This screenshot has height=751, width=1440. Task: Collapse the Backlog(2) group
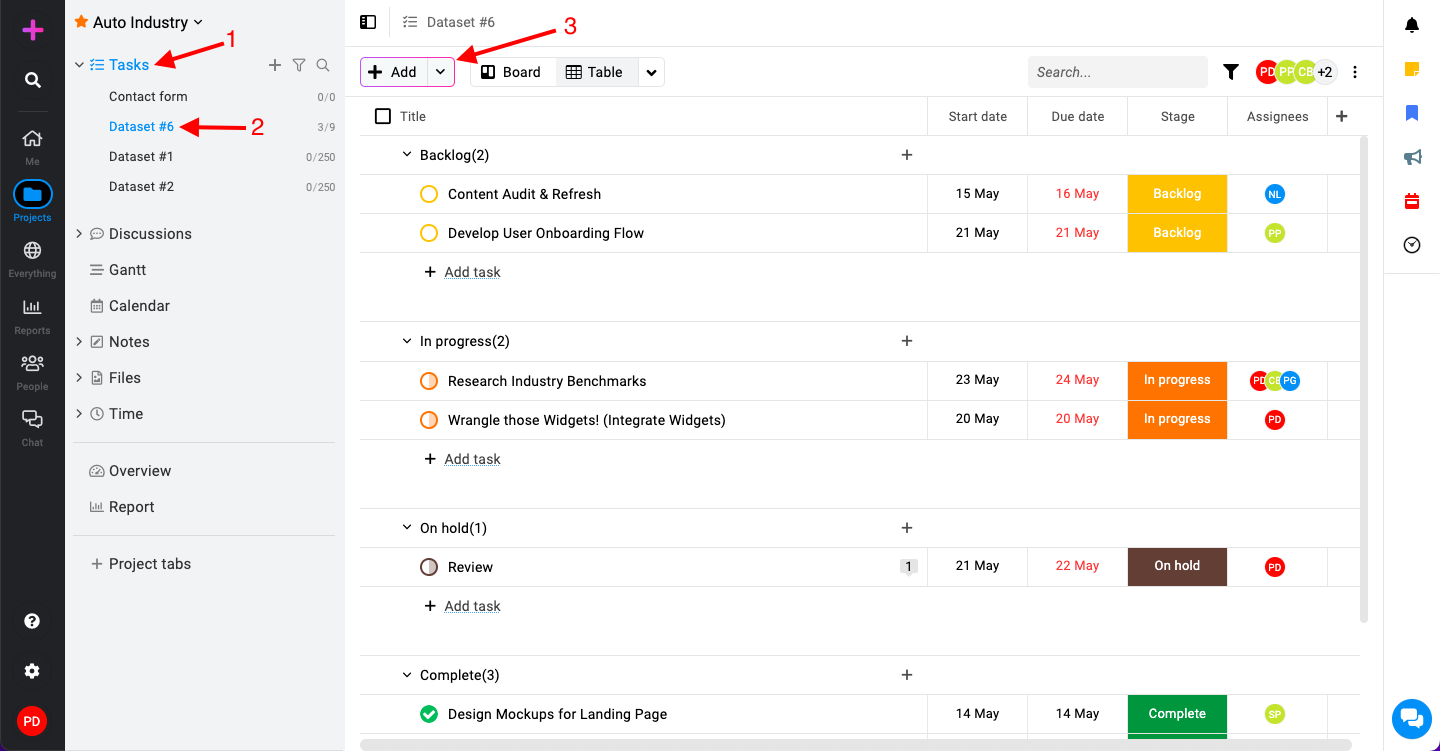407,155
